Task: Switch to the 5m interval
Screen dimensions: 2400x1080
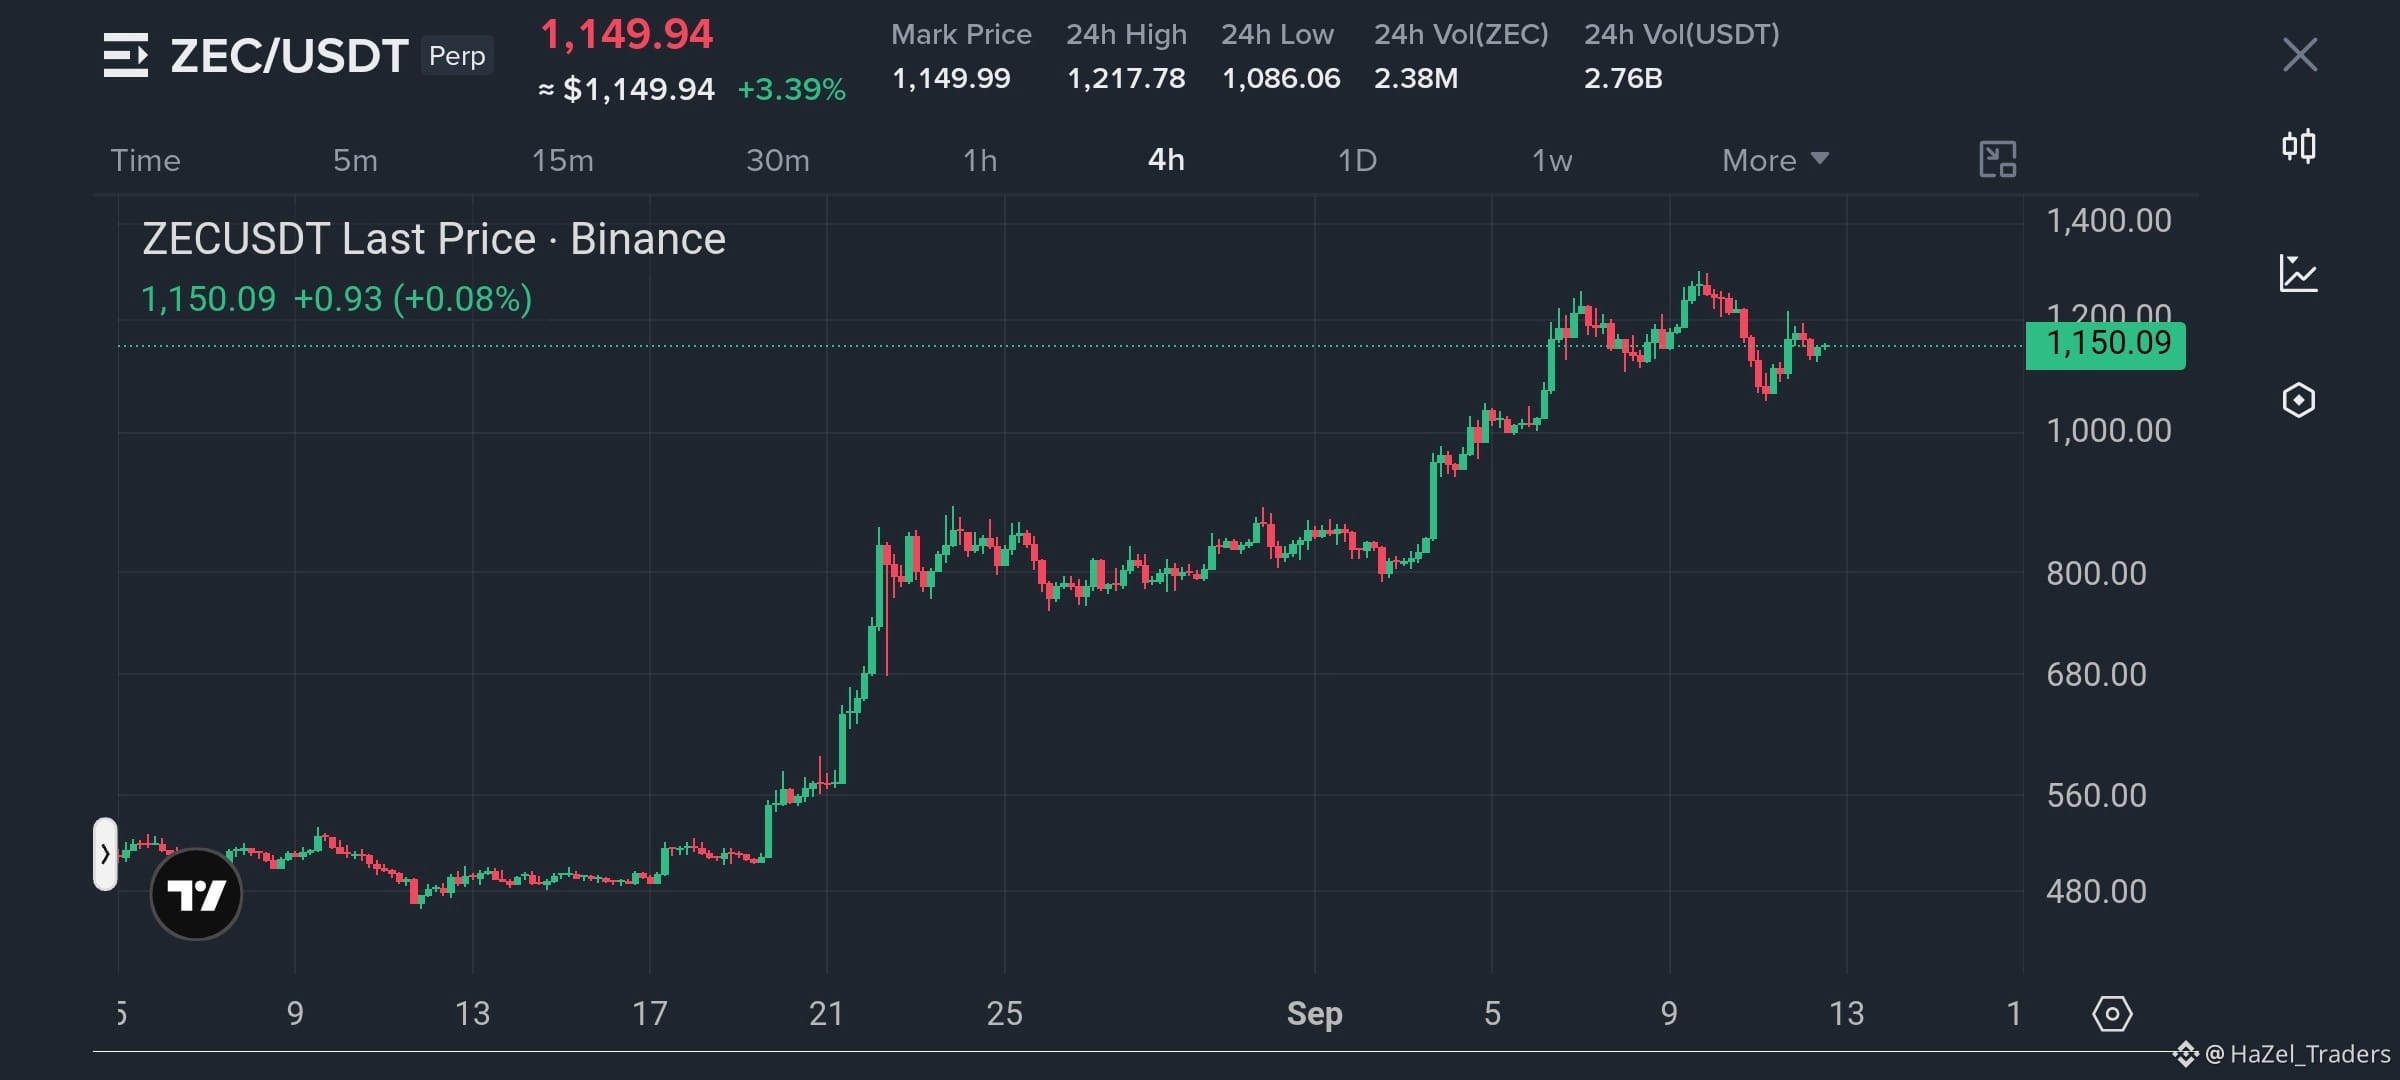Action: [x=355, y=160]
